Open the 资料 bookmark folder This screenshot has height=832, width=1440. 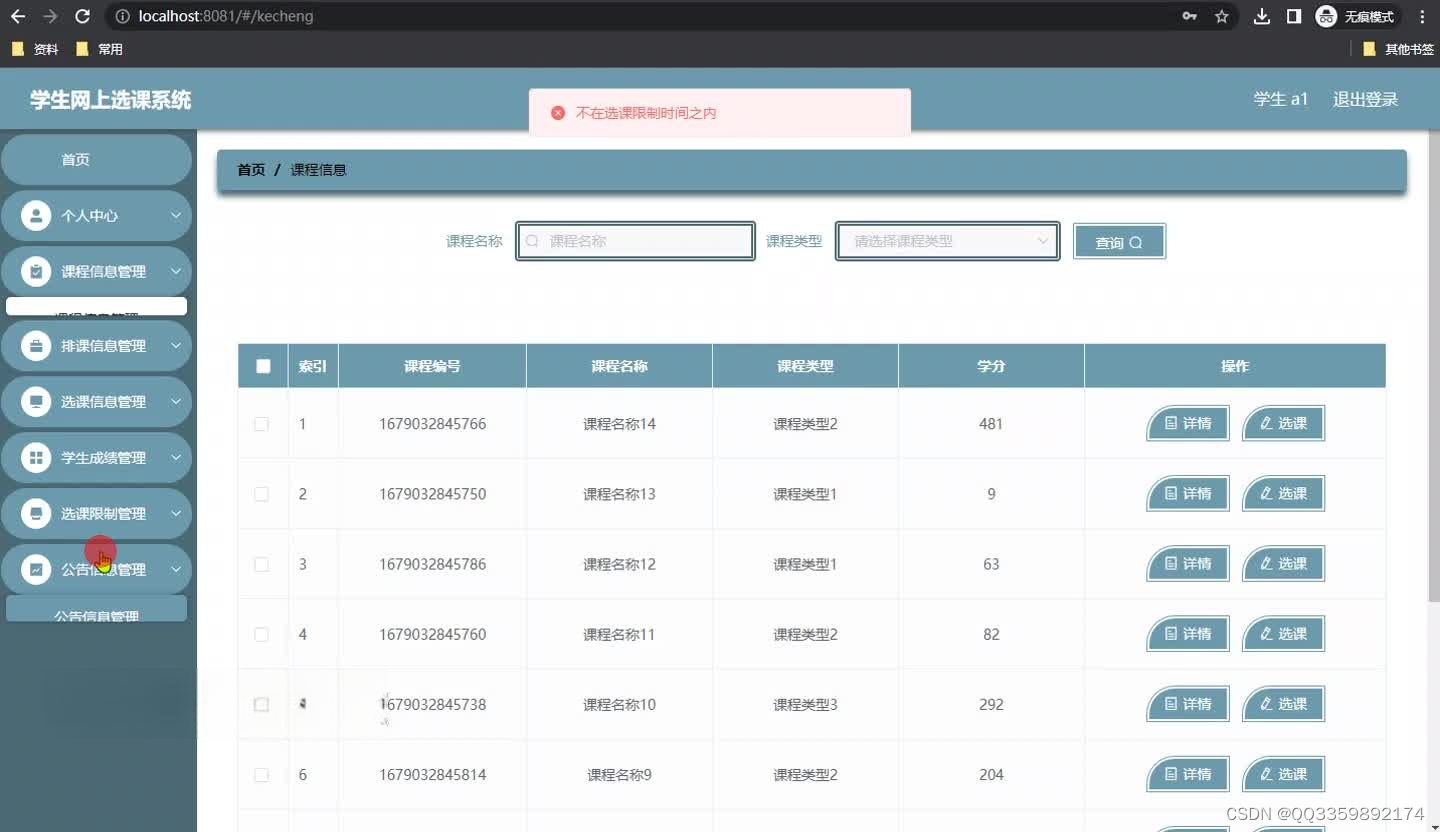35,49
